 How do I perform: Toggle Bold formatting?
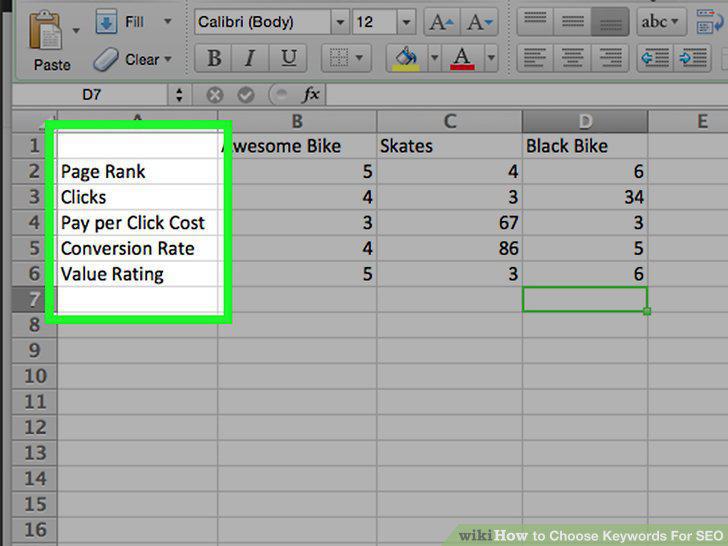click(x=214, y=58)
